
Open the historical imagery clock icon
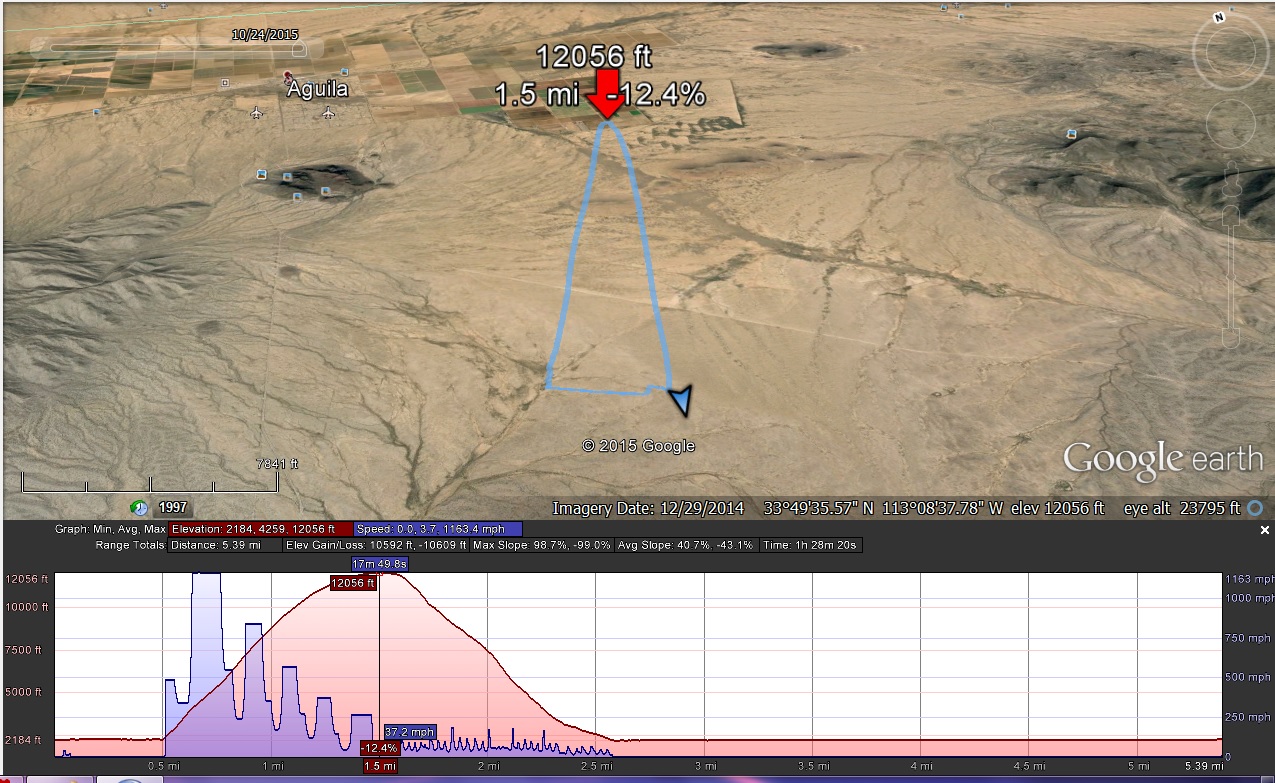pyautogui.click(x=139, y=508)
